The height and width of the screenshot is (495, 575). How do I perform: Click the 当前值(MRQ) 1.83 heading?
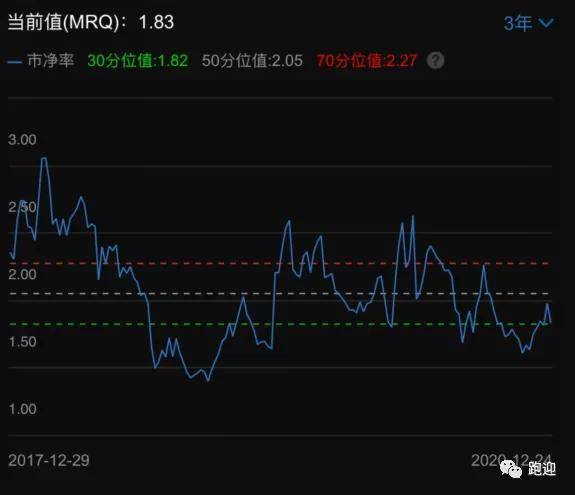click(91, 22)
